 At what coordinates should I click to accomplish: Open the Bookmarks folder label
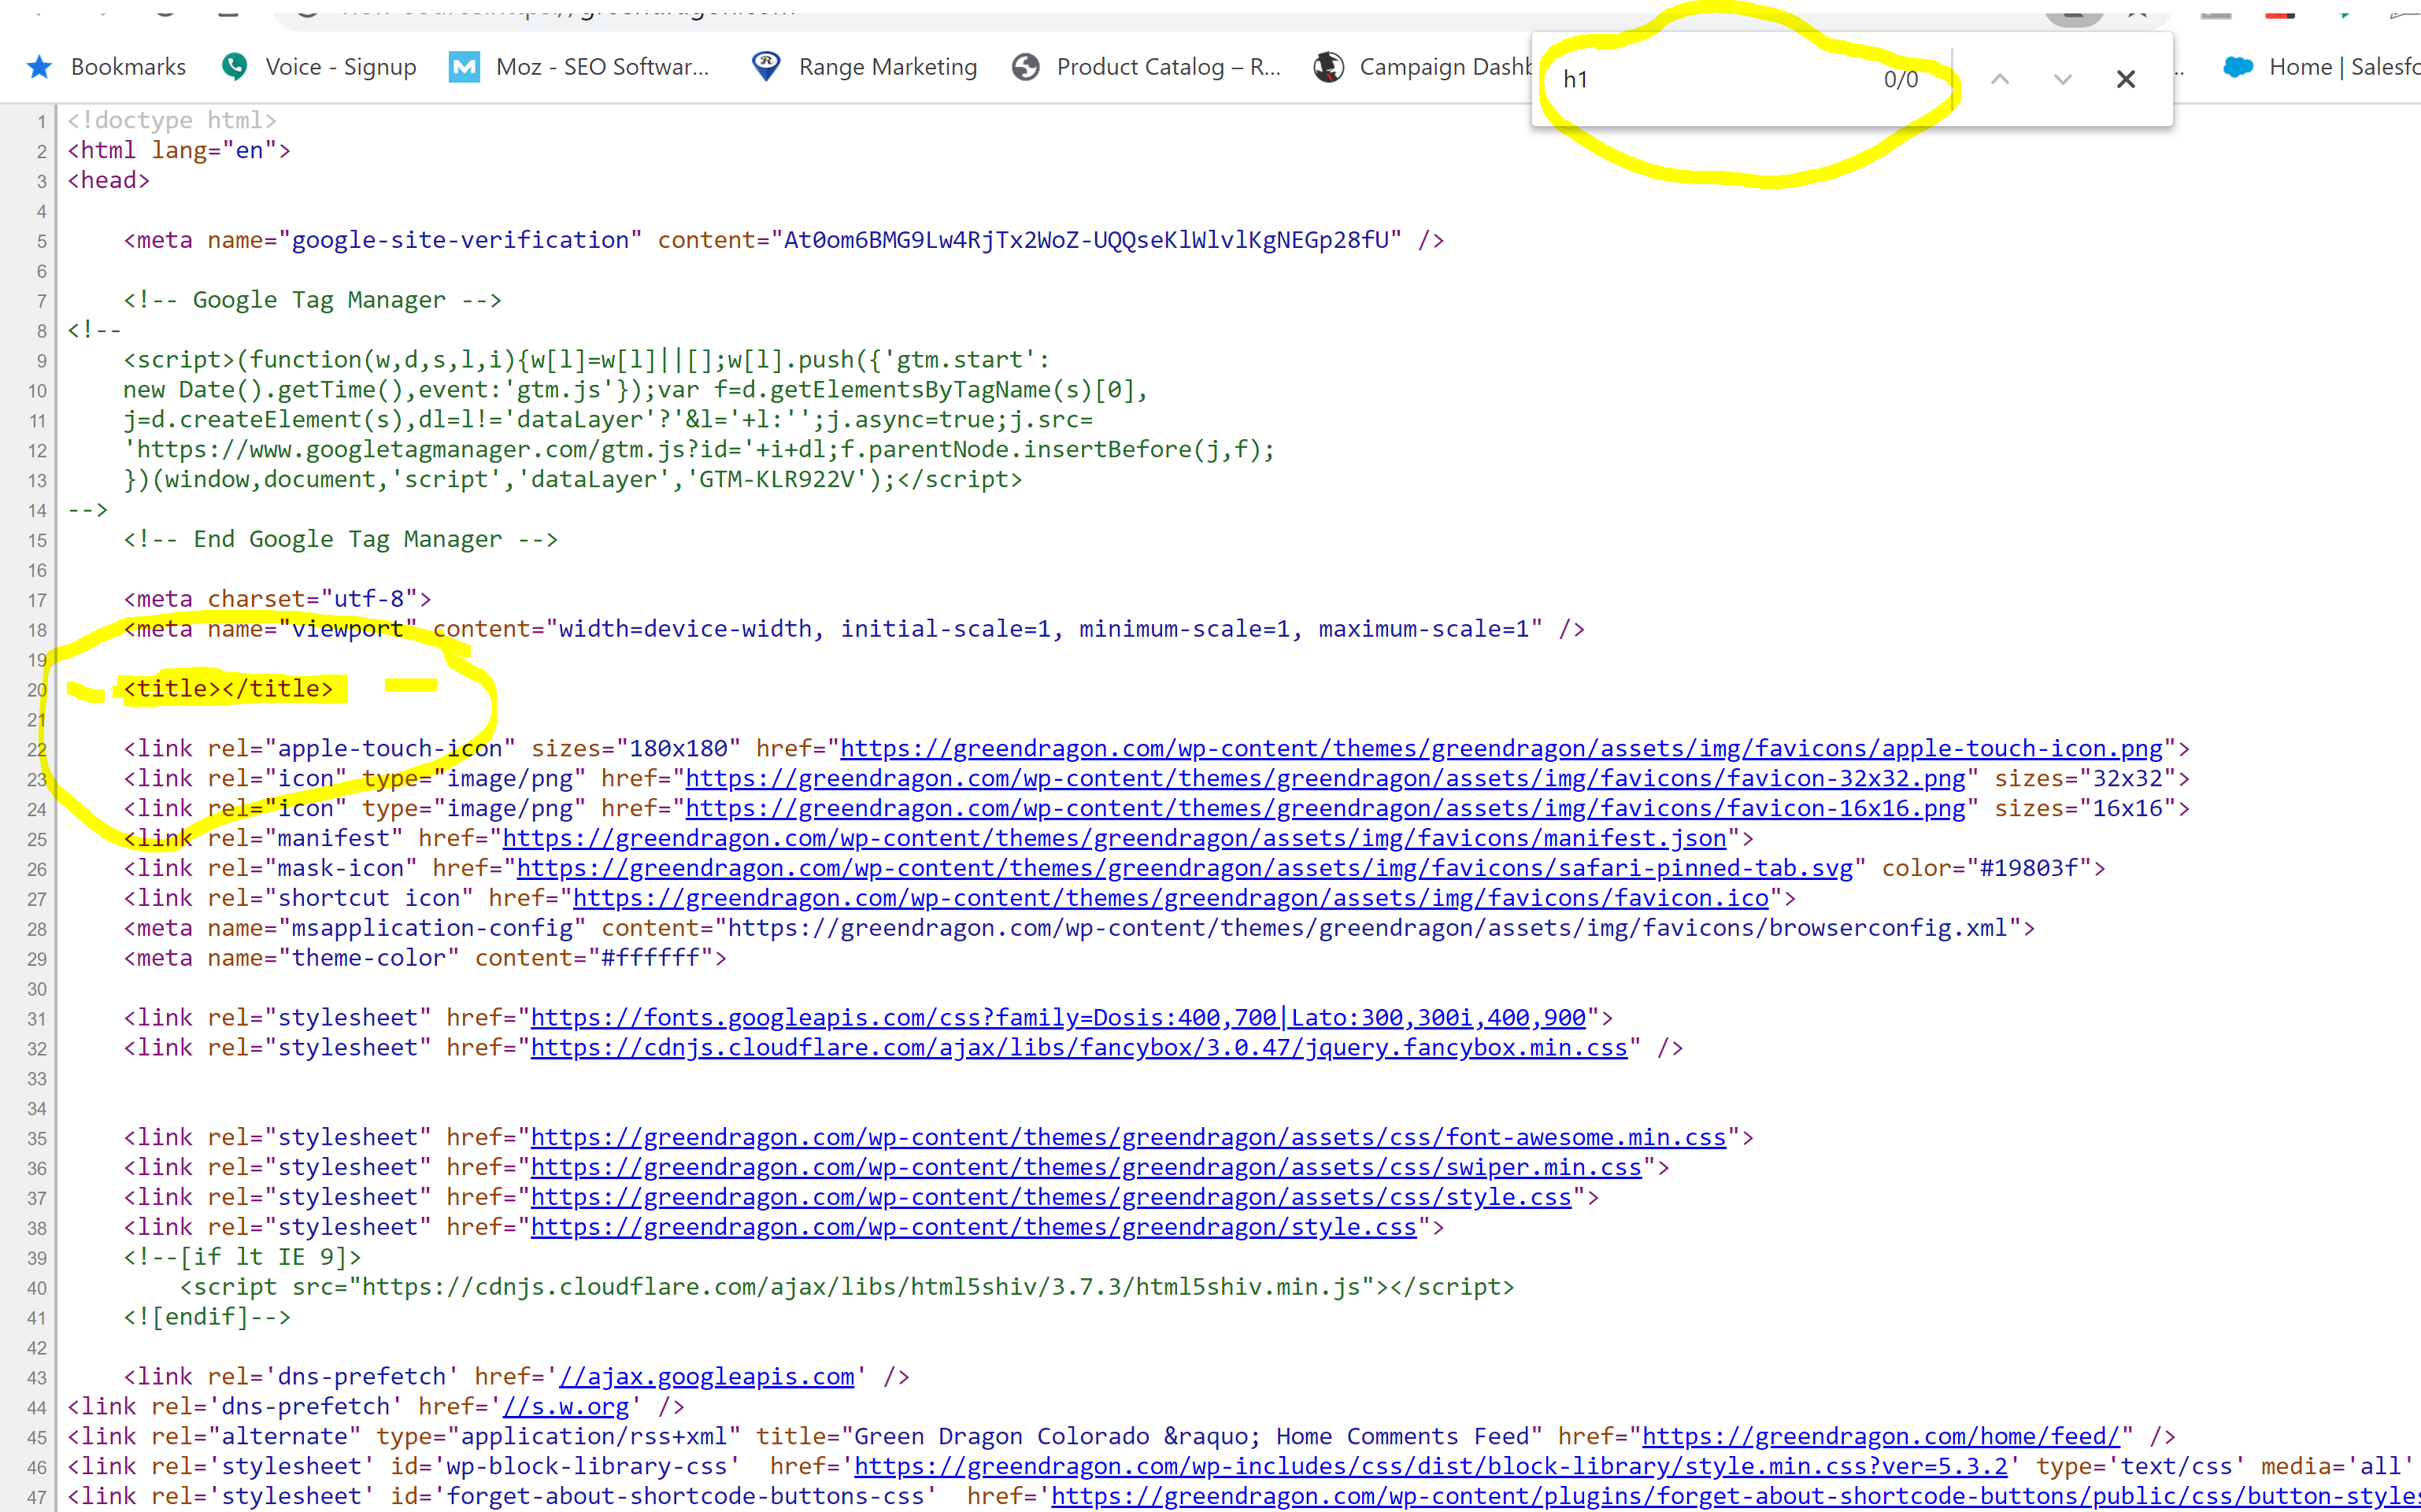click(128, 67)
